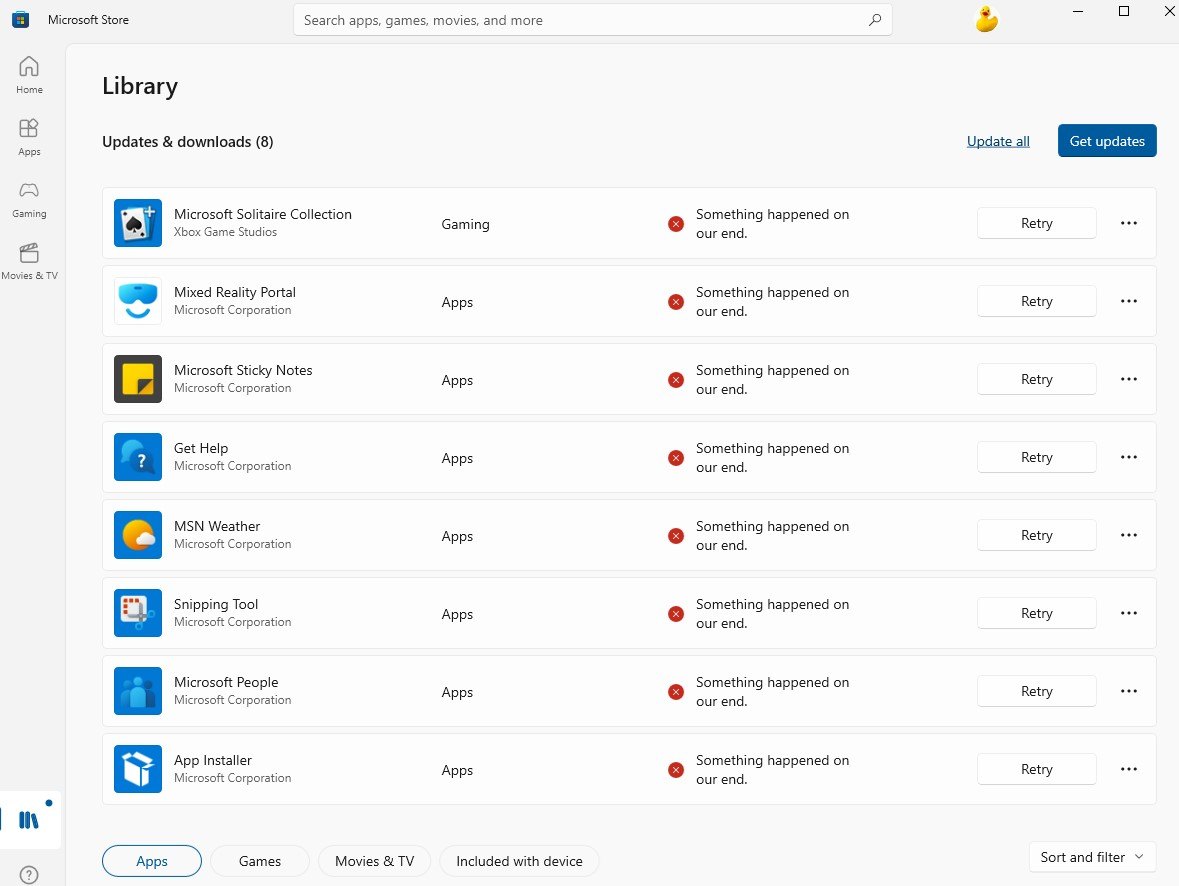
Task: Click the Microsoft Sticky Notes name text
Action: (x=243, y=370)
